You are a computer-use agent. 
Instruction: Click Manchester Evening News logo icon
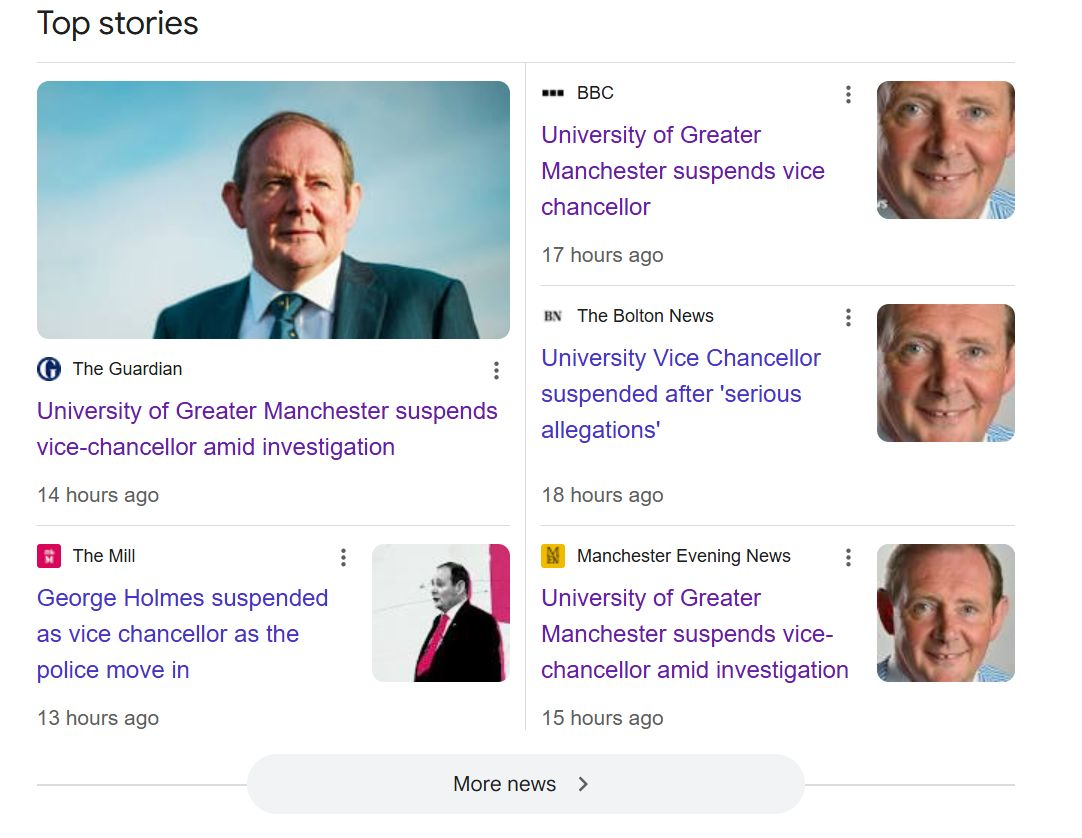553,556
